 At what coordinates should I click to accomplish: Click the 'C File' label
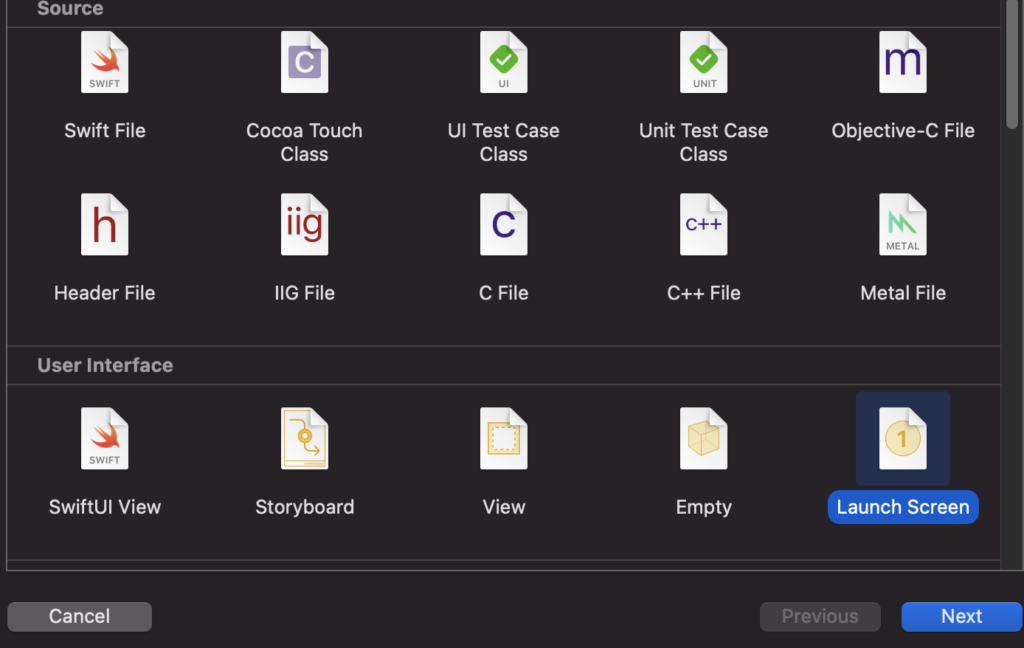click(x=504, y=293)
